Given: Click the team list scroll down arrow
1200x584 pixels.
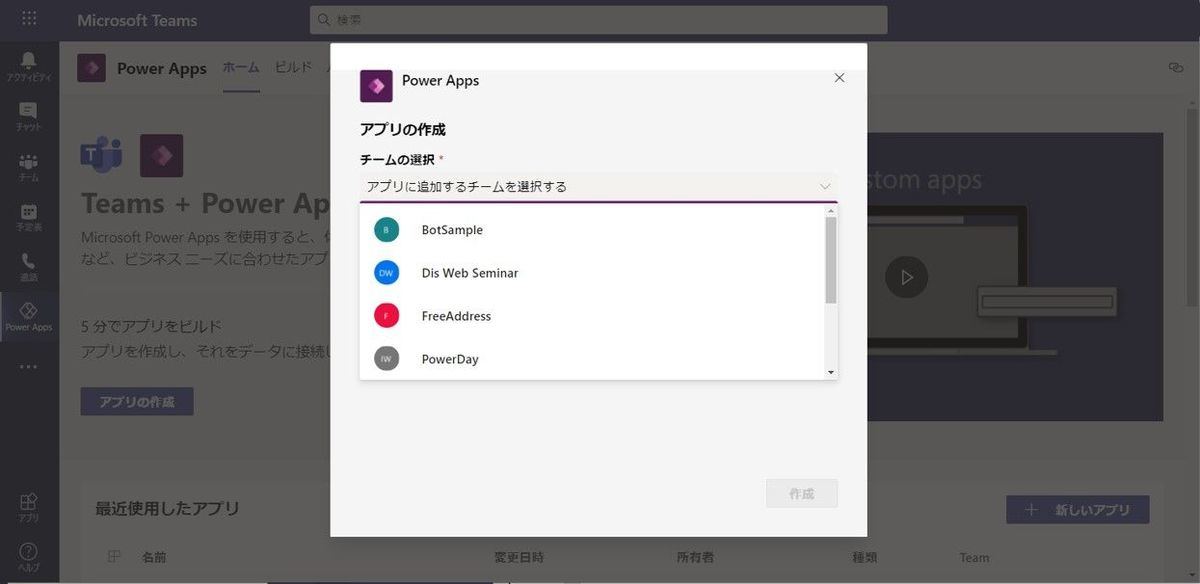Looking at the screenshot, I should tap(831, 372).
